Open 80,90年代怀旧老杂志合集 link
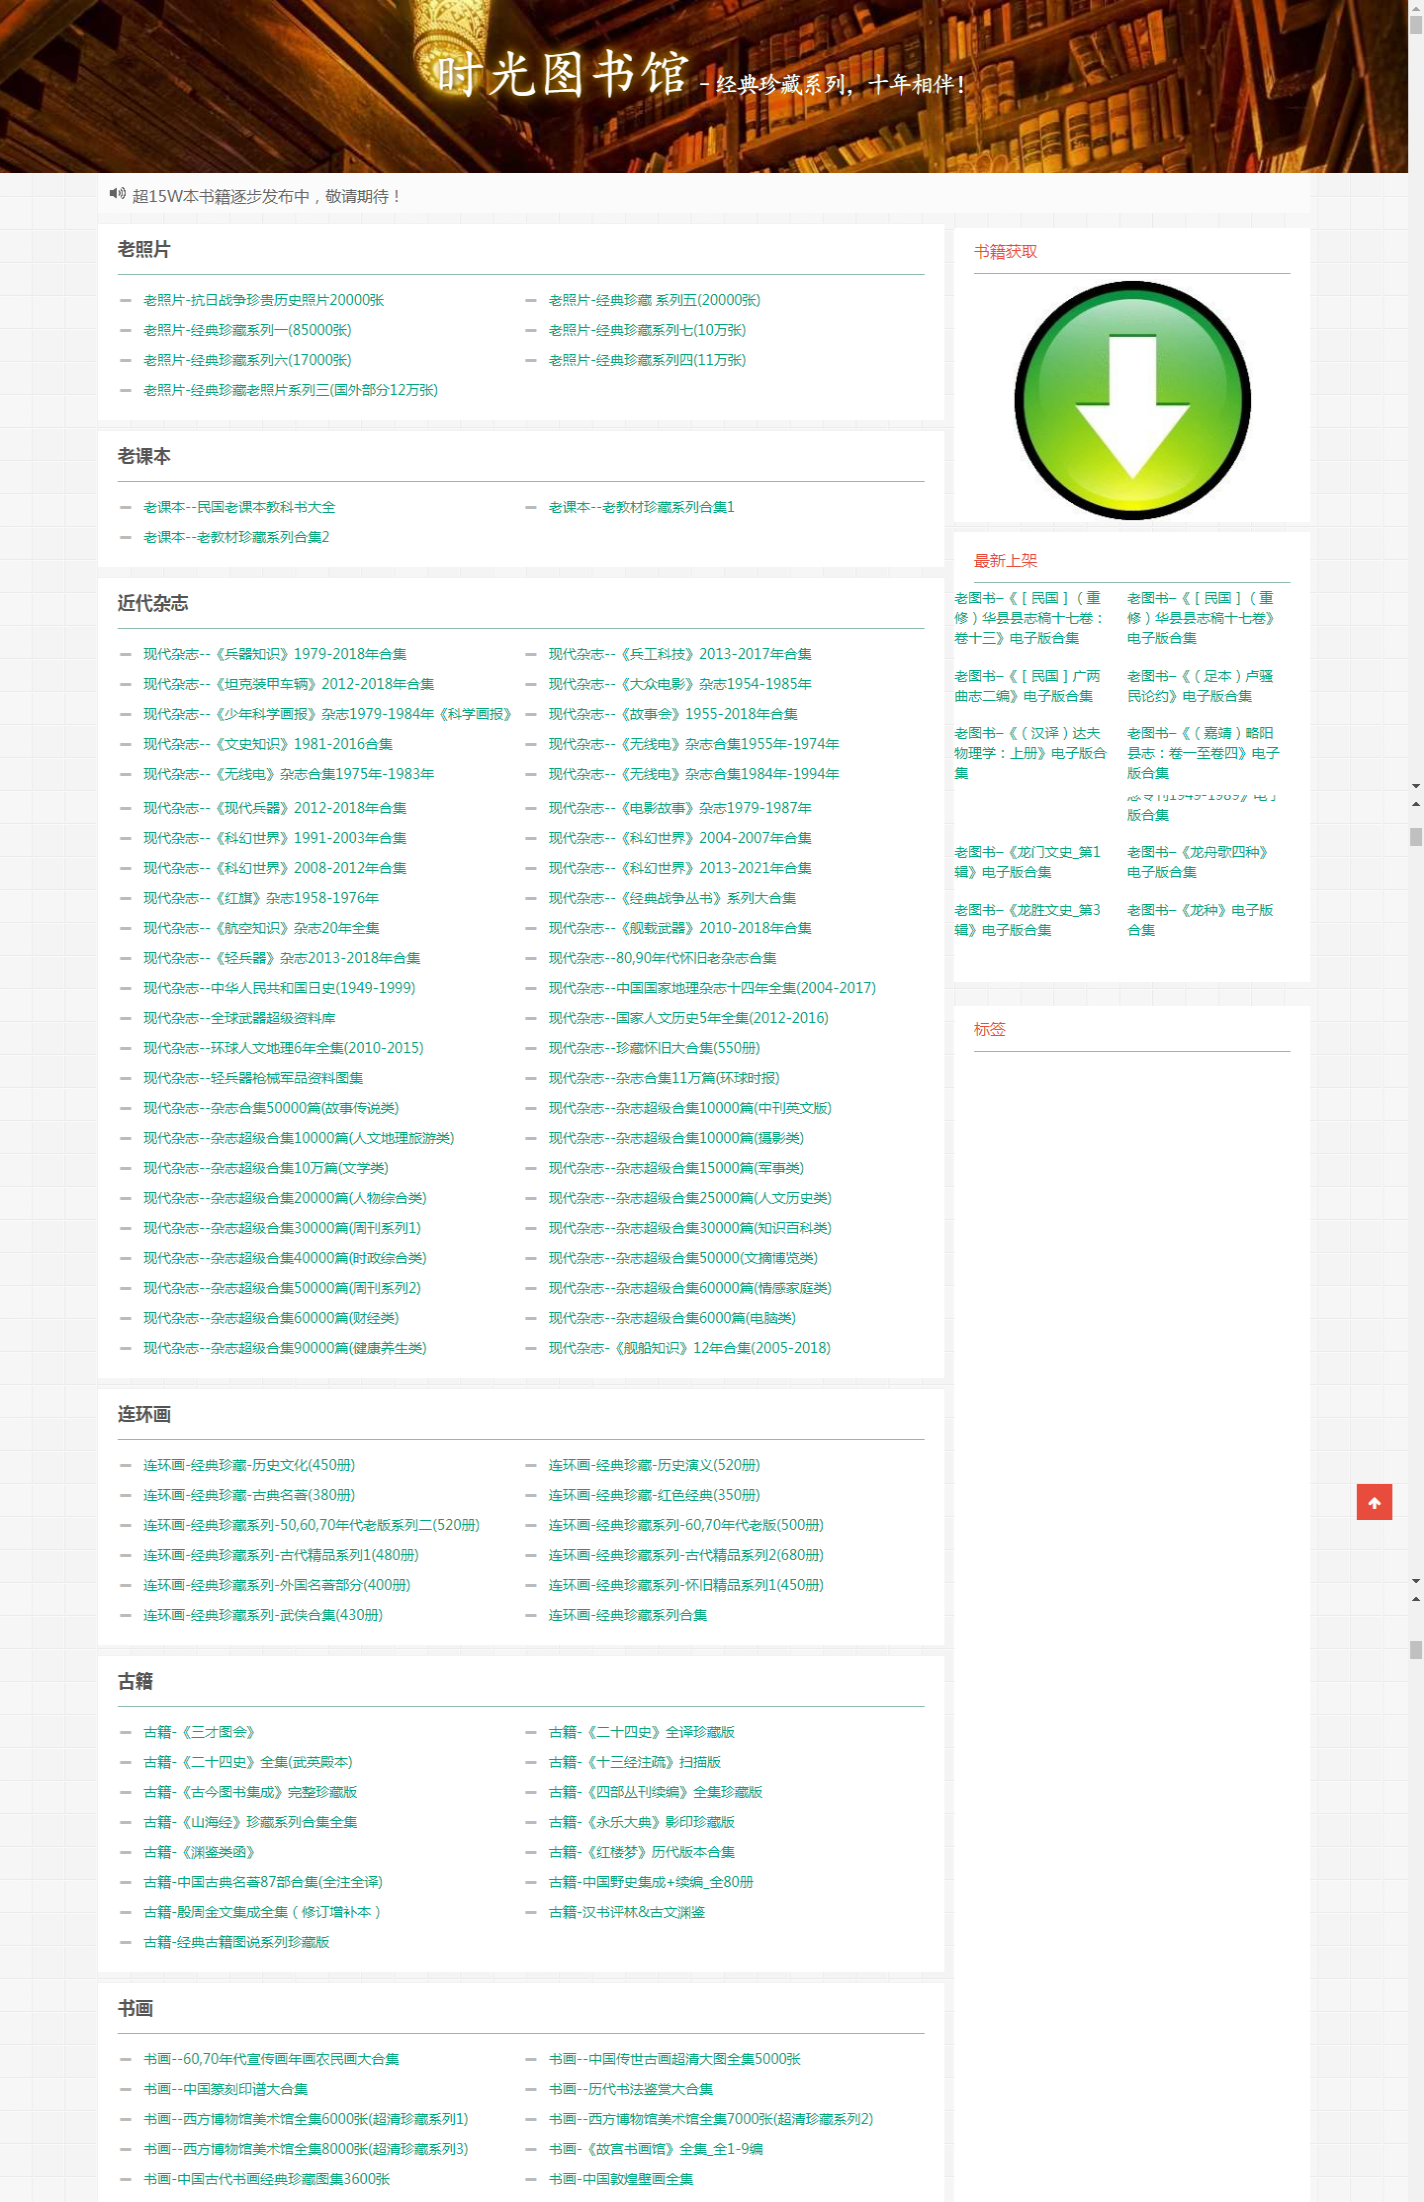The width and height of the screenshot is (1424, 2202). [662, 958]
